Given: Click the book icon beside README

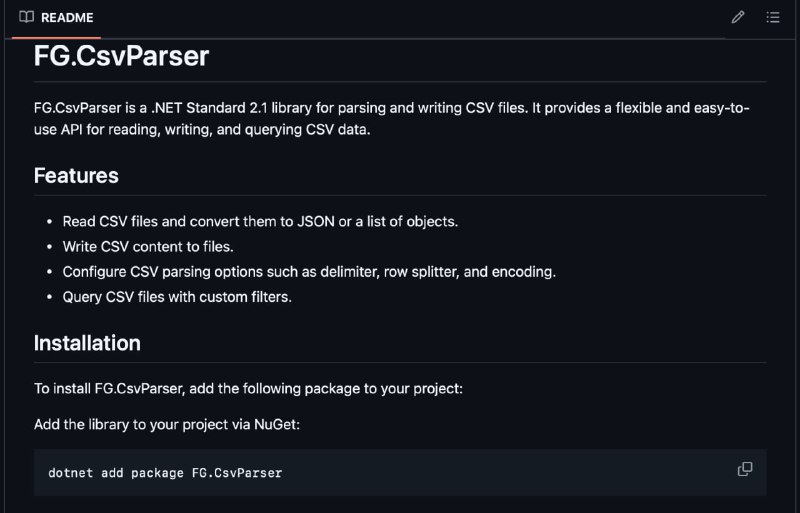Looking at the screenshot, I should [x=27, y=17].
